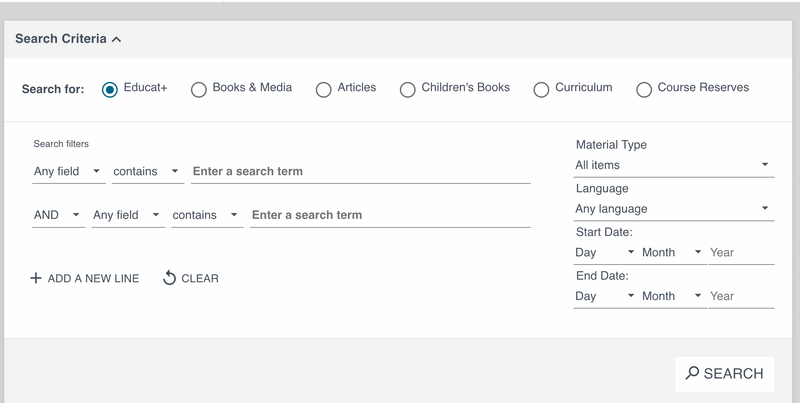Click the first search term input
800x403 pixels.
tap(360, 172)
